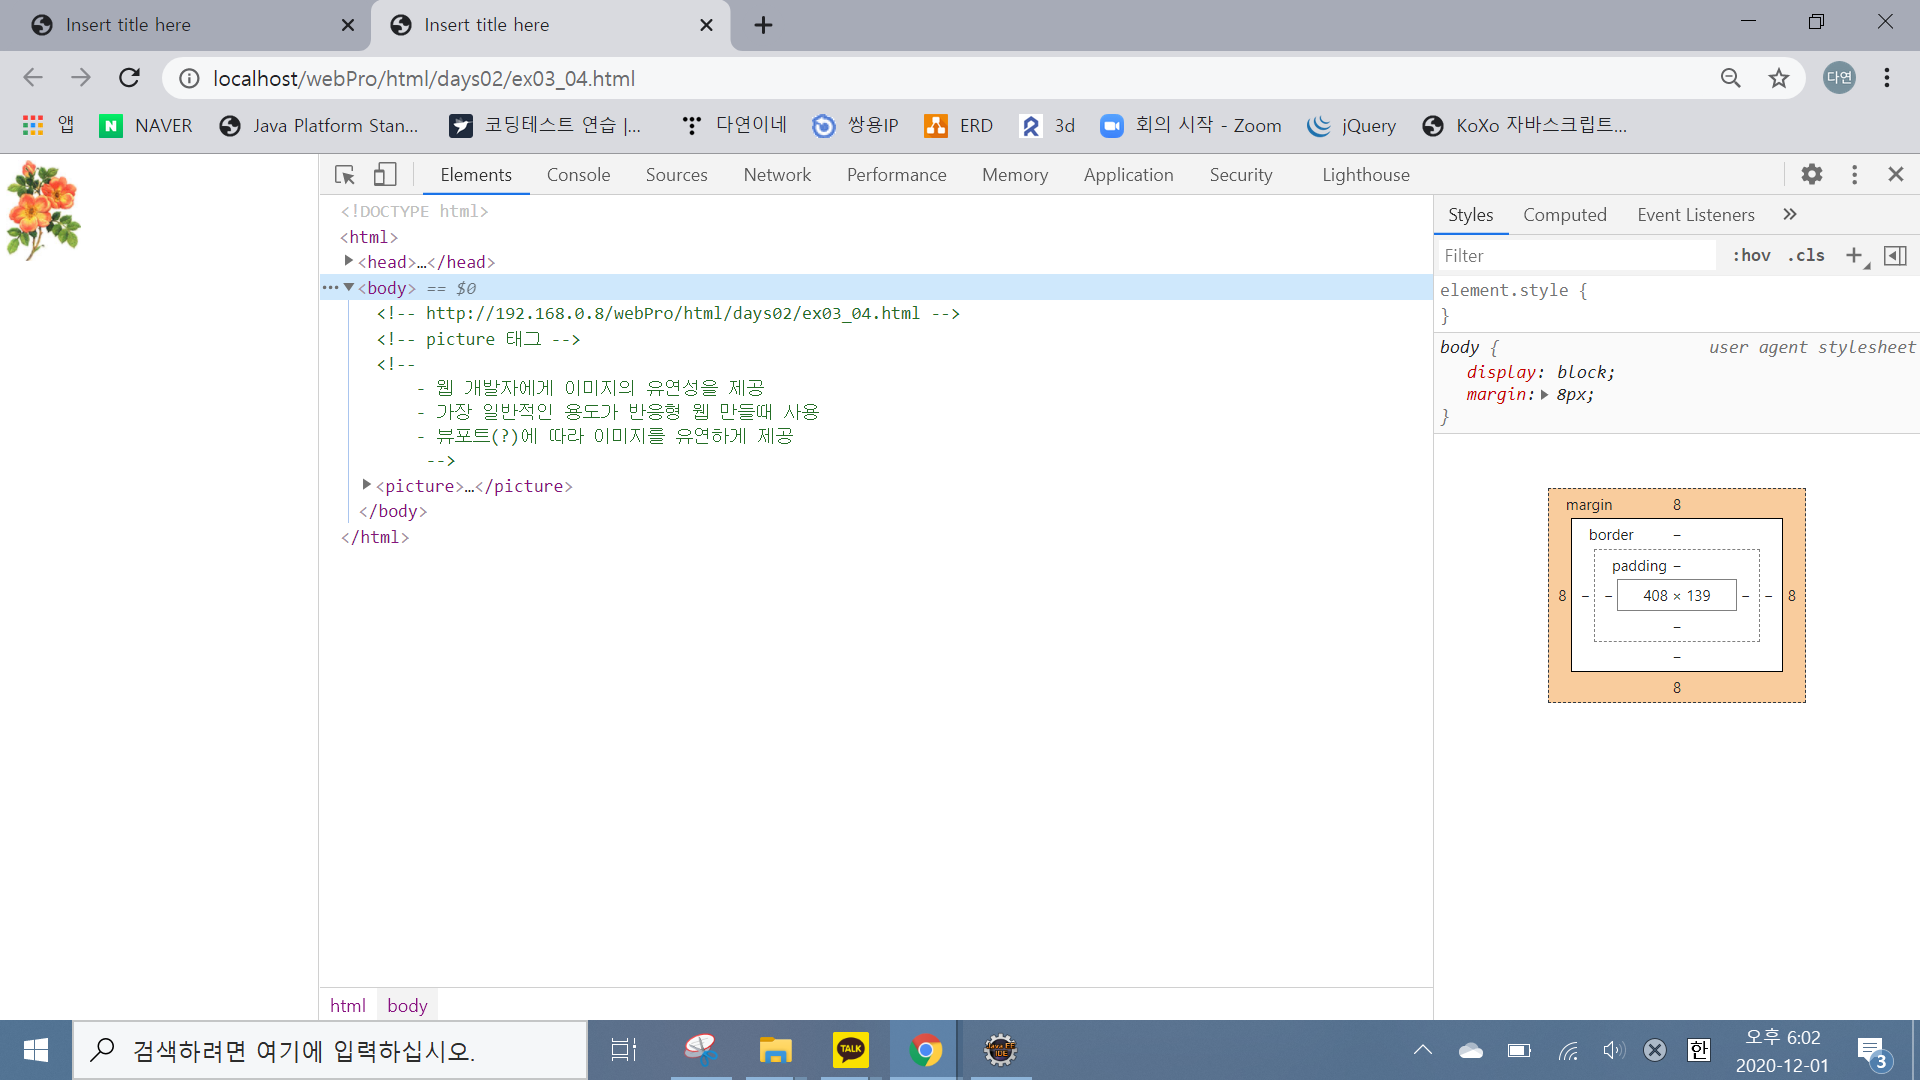The width and height of the screenshot is (1920, 1080).
Task: Click the Styles filter input field
Action: pos(1576,256)
